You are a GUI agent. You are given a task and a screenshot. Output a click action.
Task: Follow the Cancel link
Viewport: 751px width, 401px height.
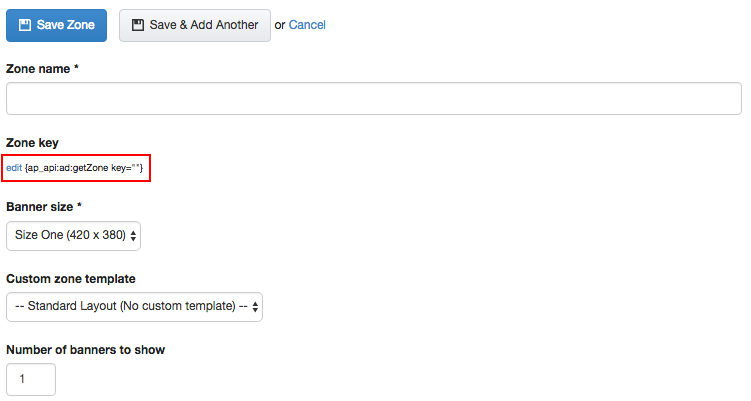click(307, 25)
